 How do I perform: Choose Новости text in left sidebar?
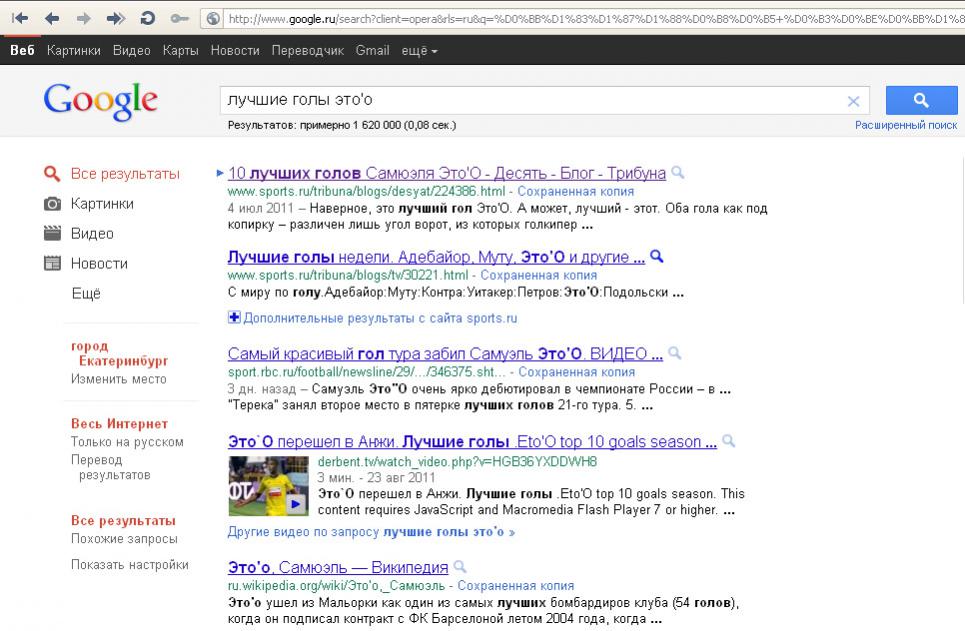pos(99,263)
